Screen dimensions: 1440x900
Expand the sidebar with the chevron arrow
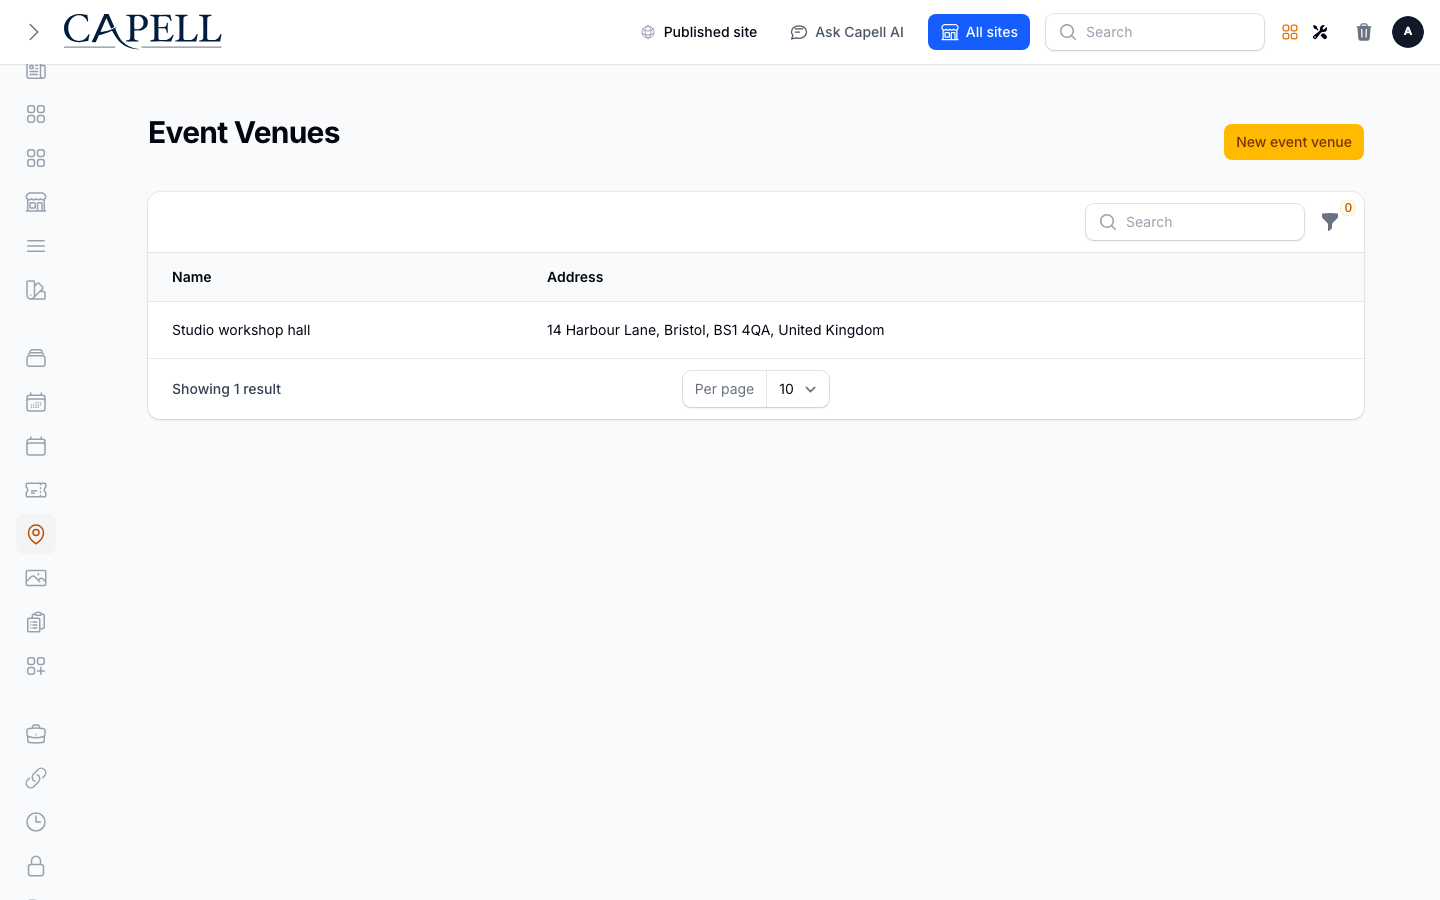pyautogui.click(x=34, y=32)
